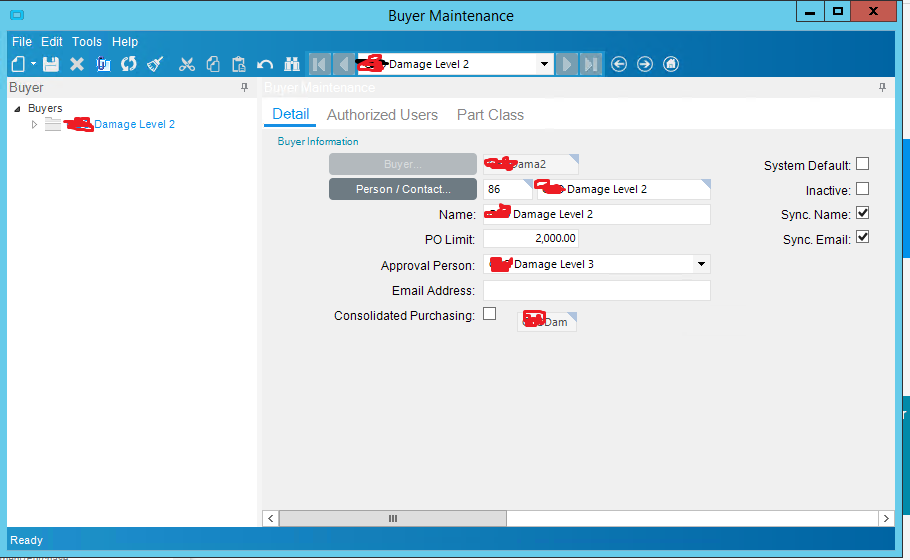Click the buyer ID field
The image size is (910, 560).
tap(531, 164)
